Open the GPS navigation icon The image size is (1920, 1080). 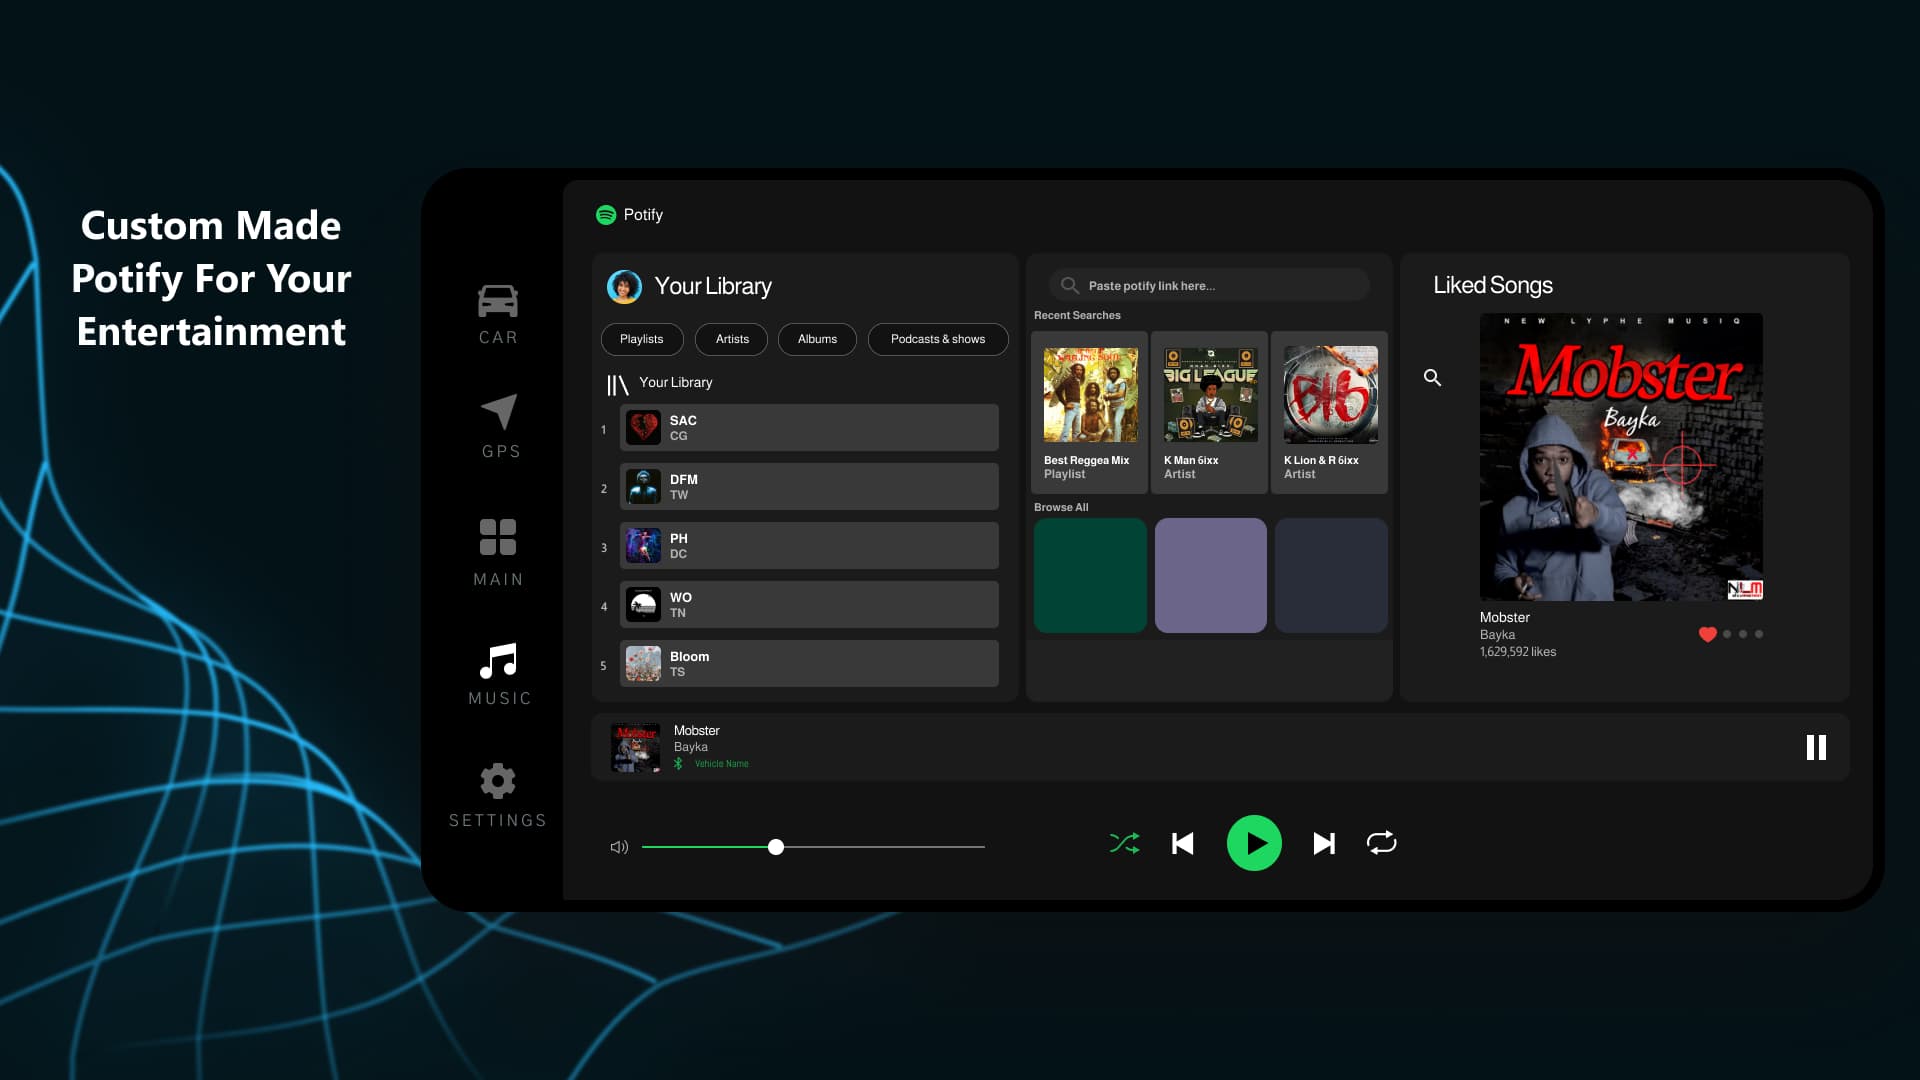click(499, 411)
